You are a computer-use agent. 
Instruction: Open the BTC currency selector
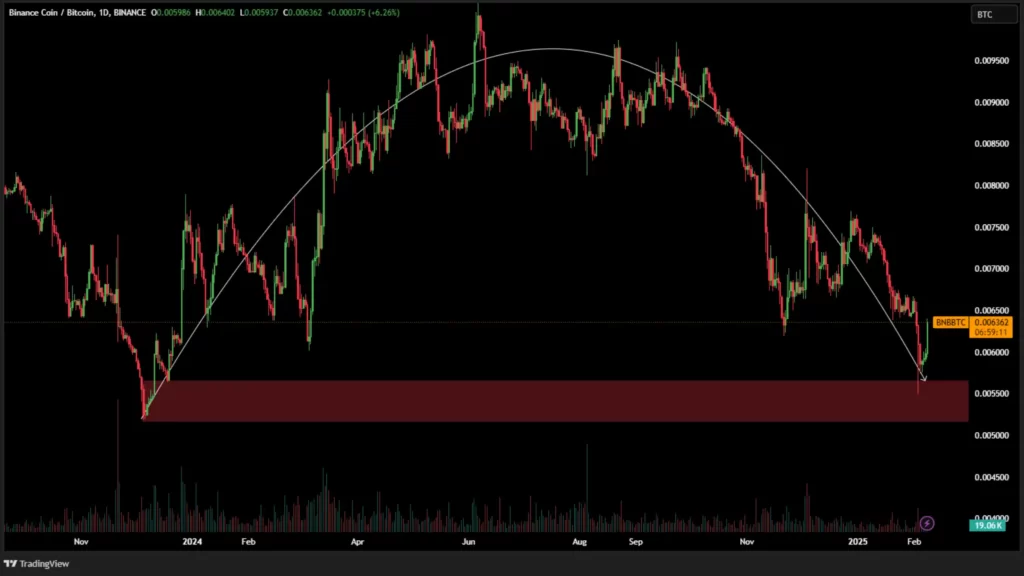click(993, 14)
